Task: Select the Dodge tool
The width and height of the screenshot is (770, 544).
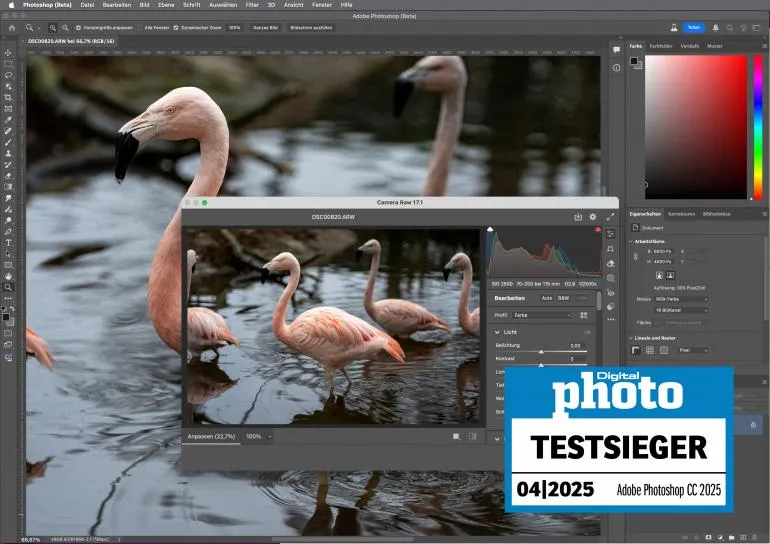Action: [x=8, y=220]
